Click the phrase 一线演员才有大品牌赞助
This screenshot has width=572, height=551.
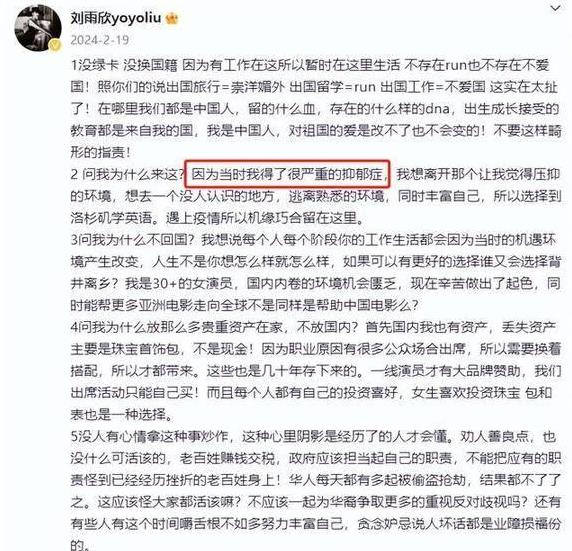point(446,371)
